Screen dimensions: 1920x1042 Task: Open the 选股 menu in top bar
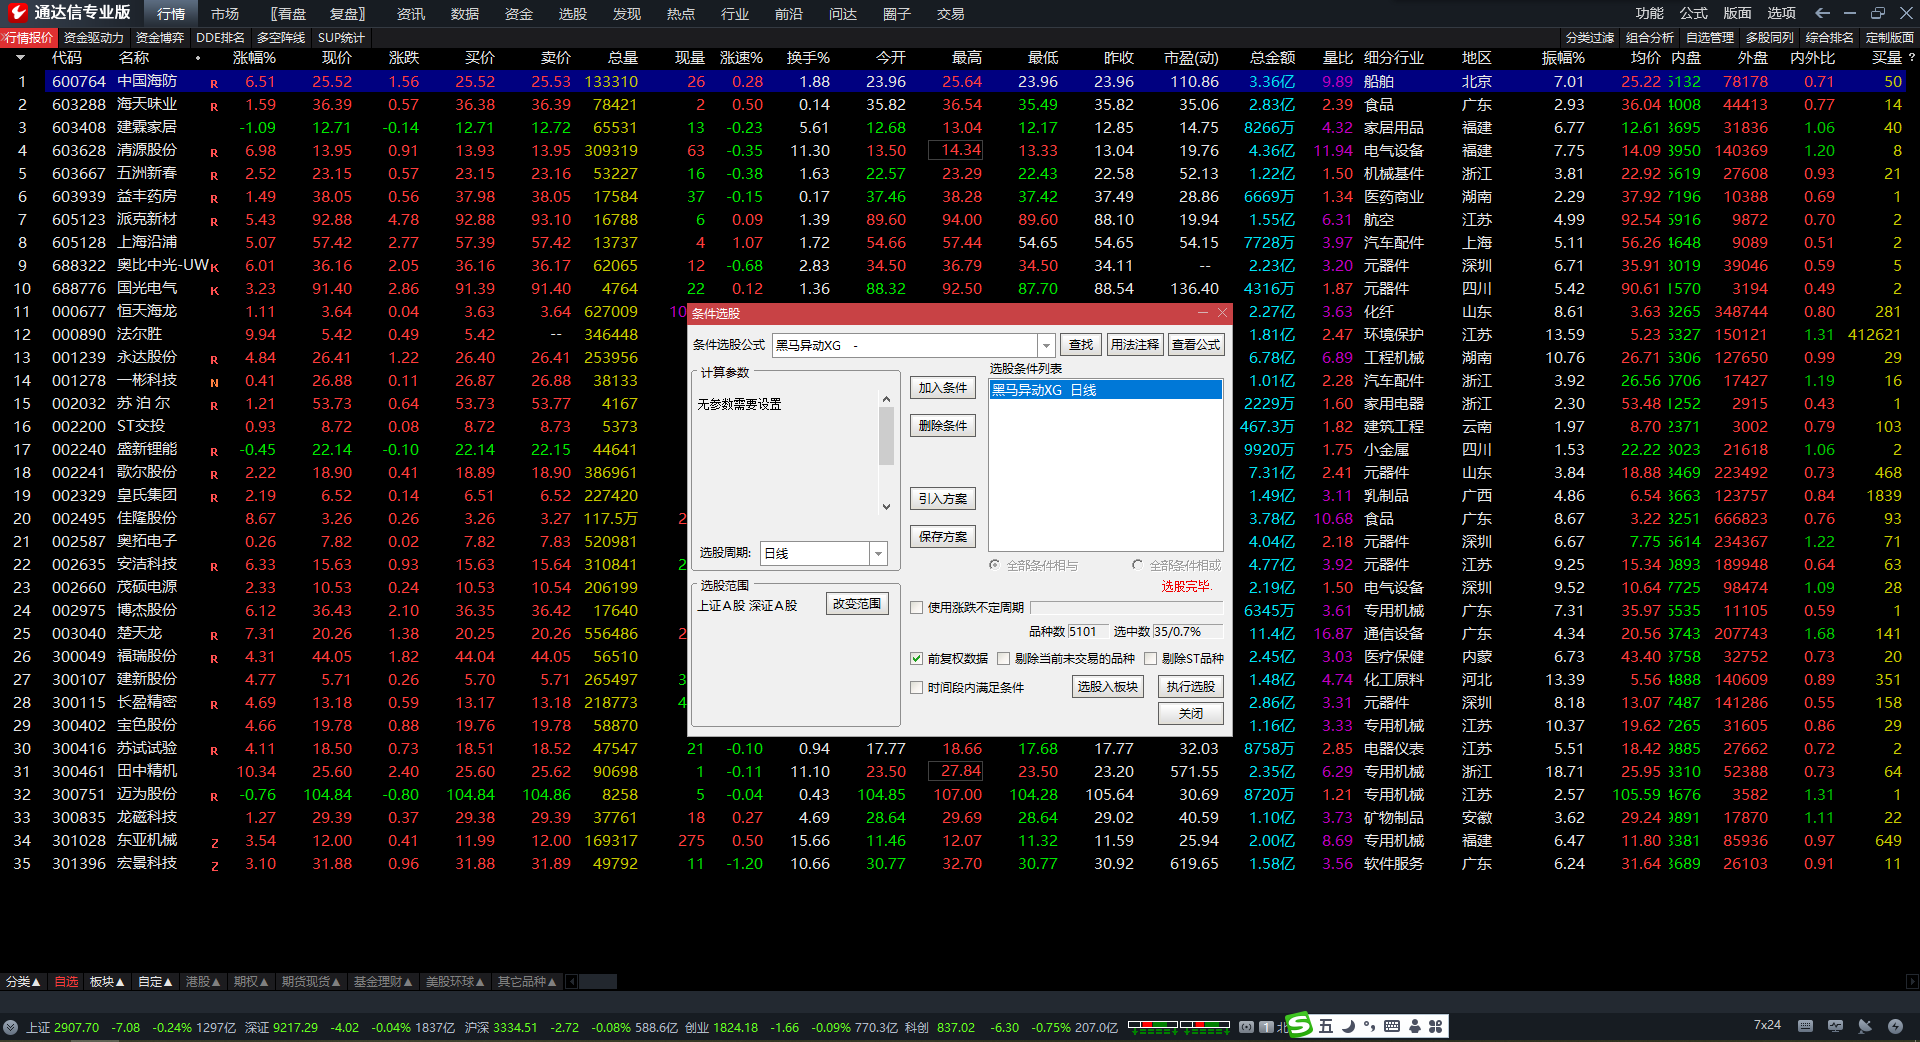[x=572, y=14]
